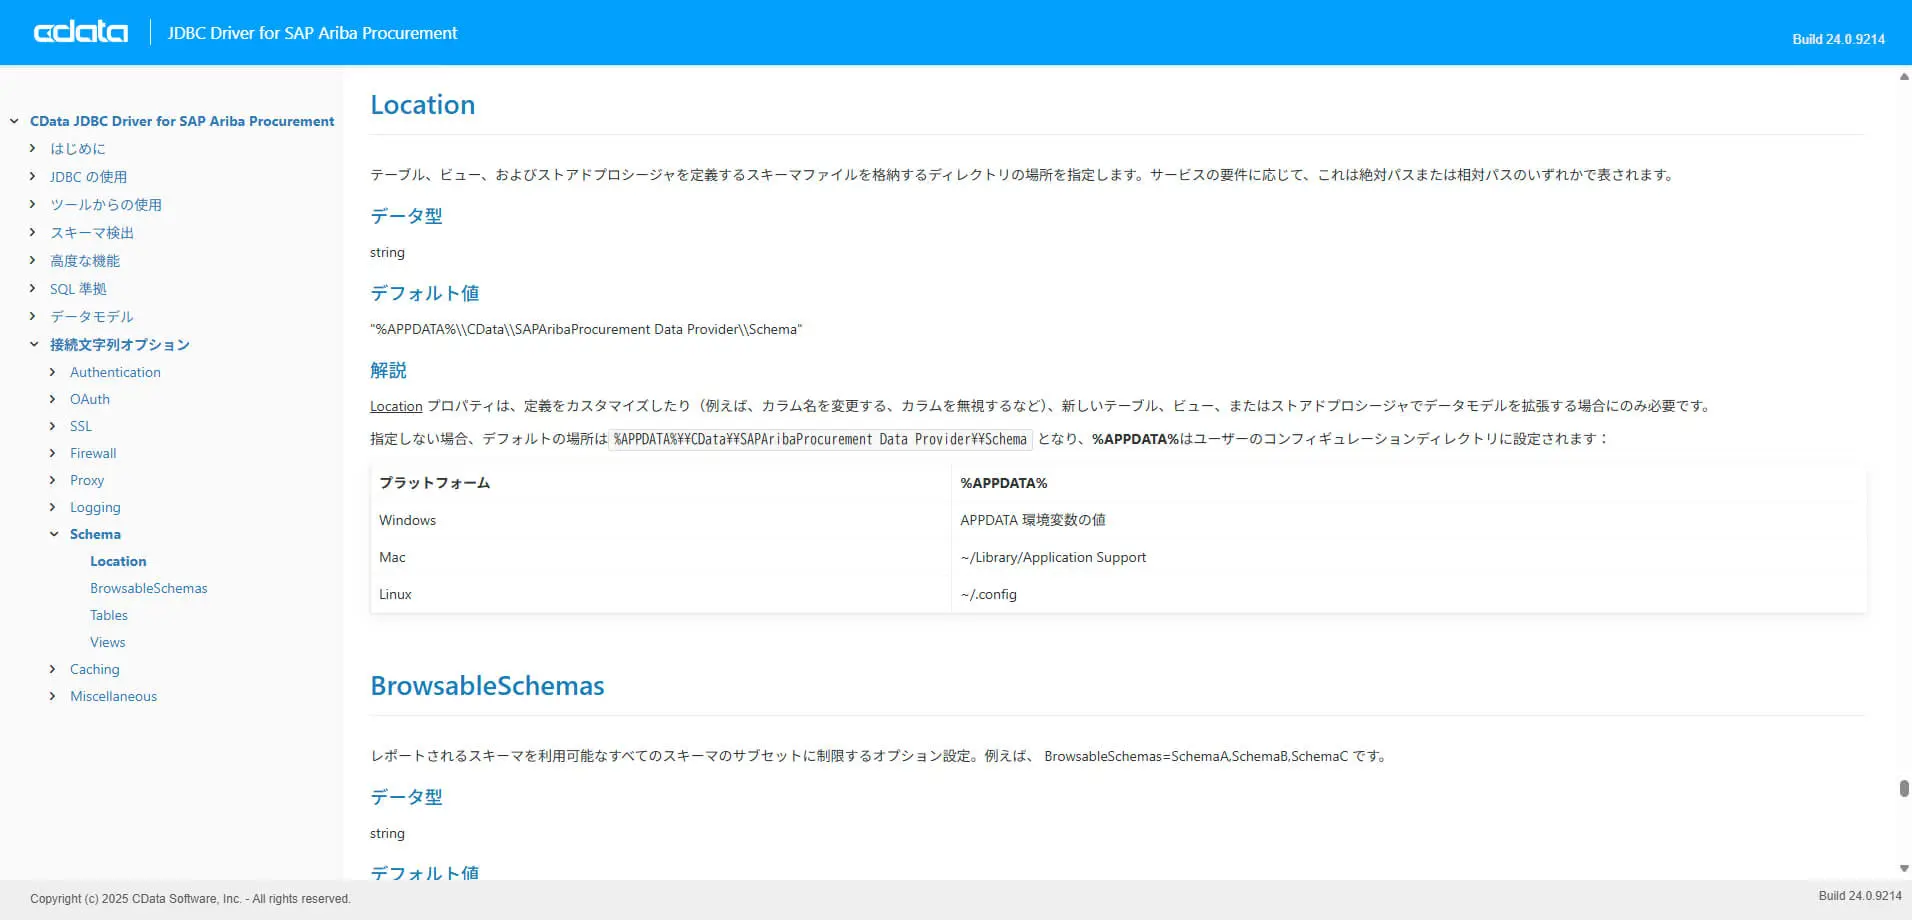The height and width of the screenshot is (920, 1912).
Task: Collapse the CData JDBC Driver root node
Action: tap(14, 121)
